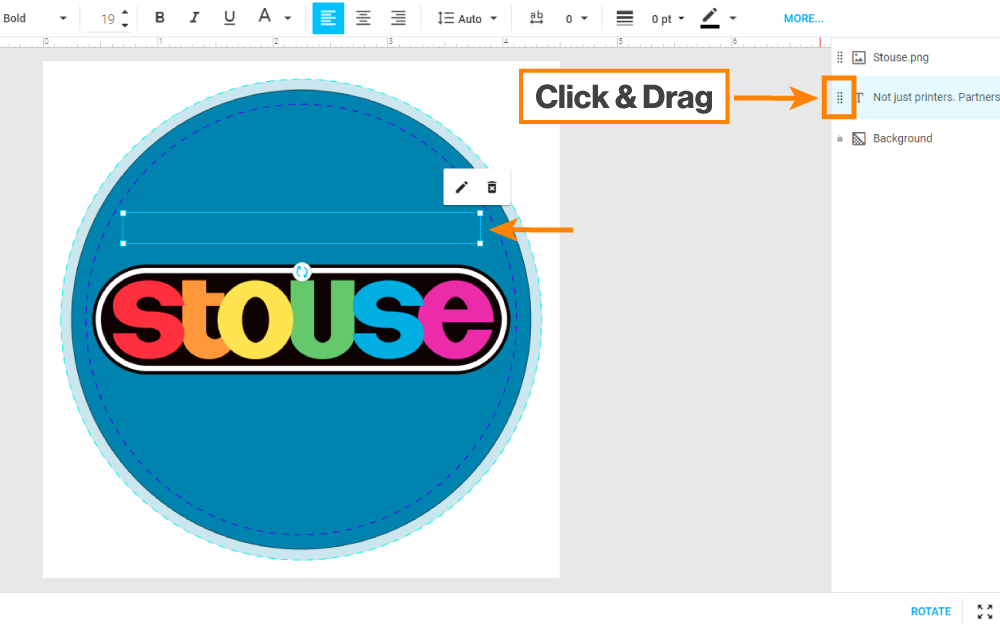Toggle the Background layer lock icon
1000x631 pixels.
point(840,138)
